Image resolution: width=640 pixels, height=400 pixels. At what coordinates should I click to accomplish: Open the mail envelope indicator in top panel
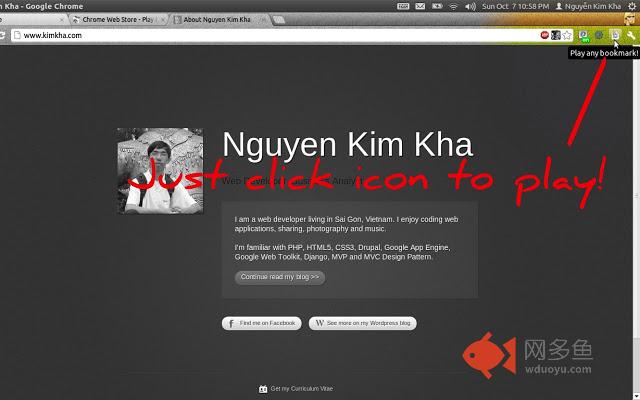[x=420, y=6]
